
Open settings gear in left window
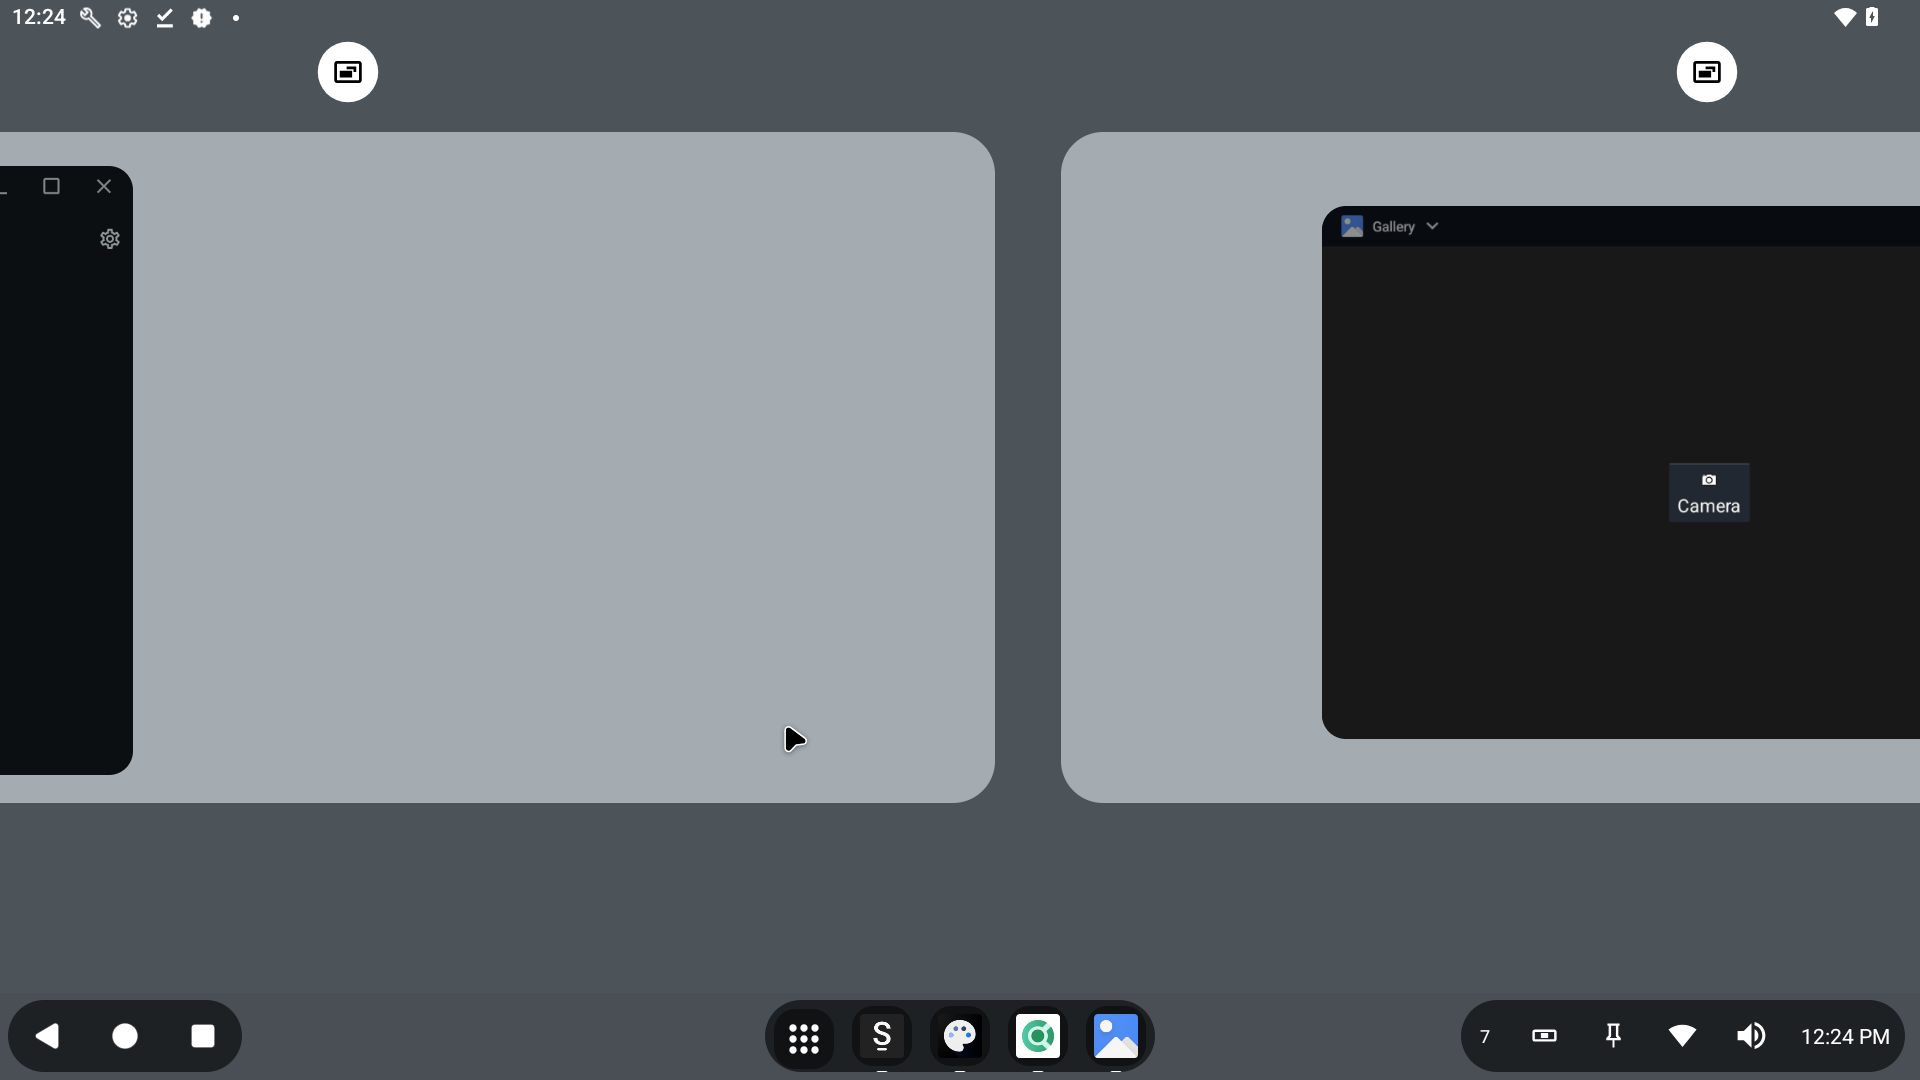click(x=110, y=239)
